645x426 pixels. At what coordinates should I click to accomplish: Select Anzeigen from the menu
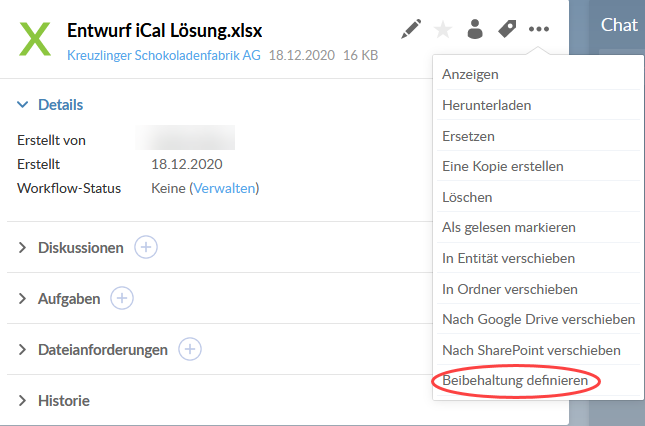(538, 74)
